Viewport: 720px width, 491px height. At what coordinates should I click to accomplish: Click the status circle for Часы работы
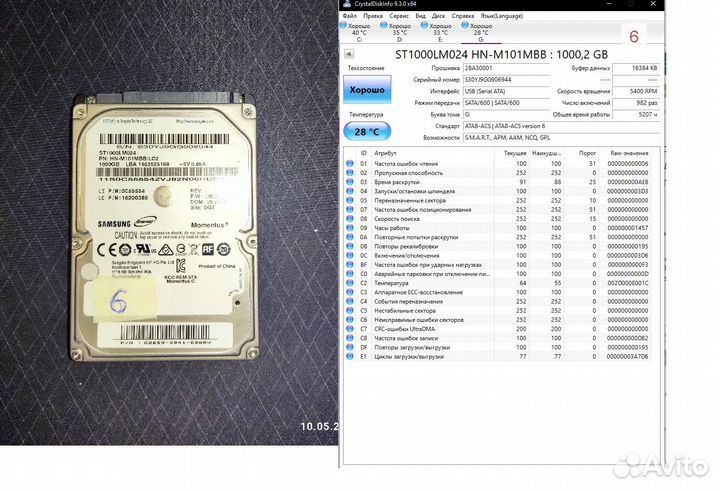tap(350, 228)
